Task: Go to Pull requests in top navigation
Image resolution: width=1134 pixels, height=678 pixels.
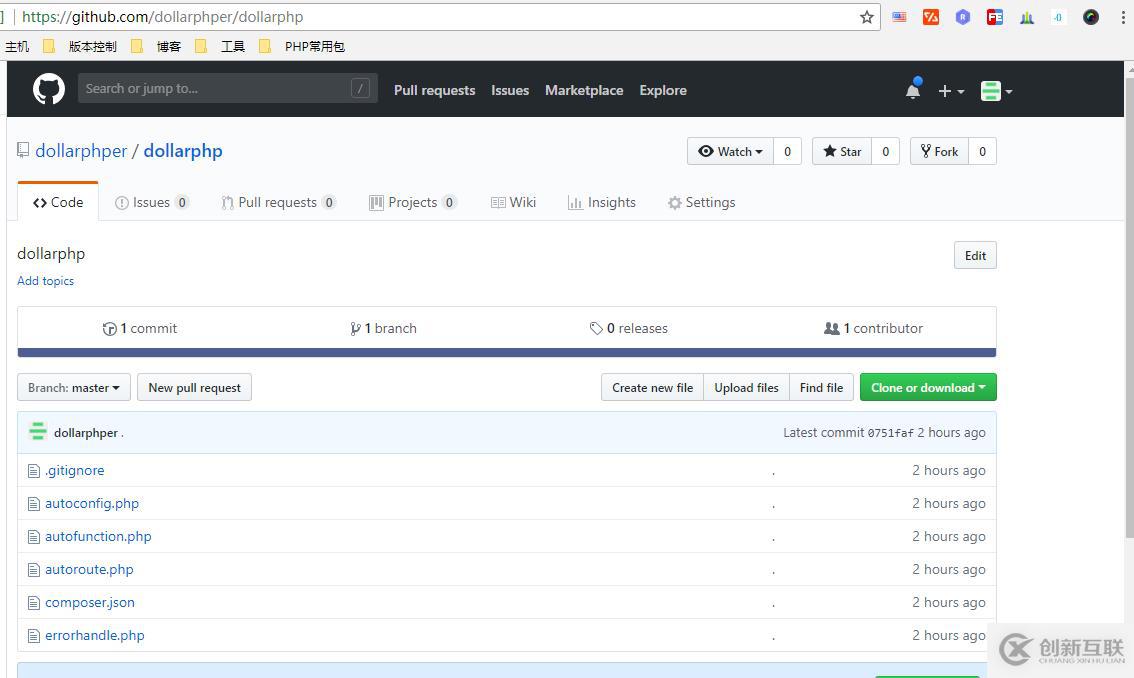Action: click(435, 90)
